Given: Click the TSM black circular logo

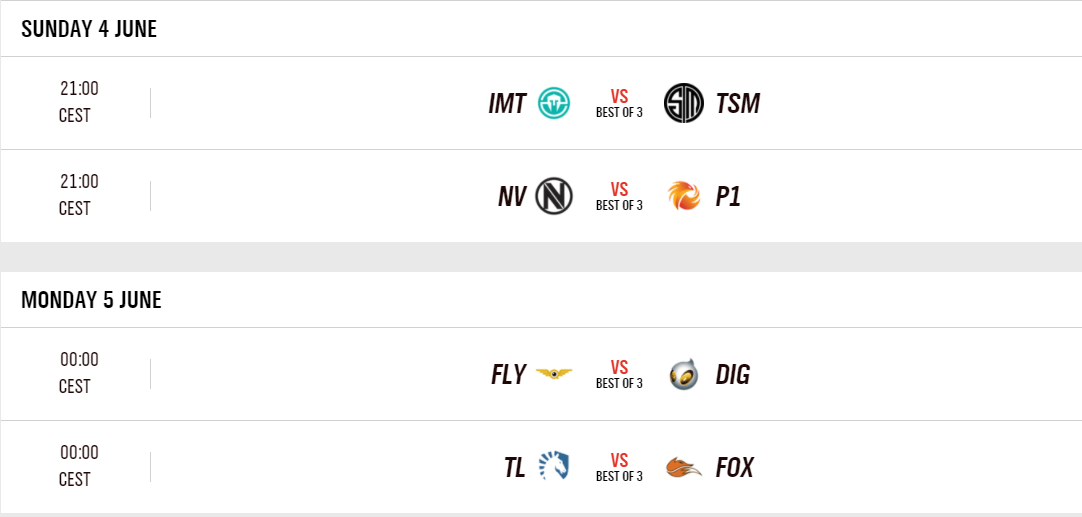Looking at the screenshot, I should 684,103.
